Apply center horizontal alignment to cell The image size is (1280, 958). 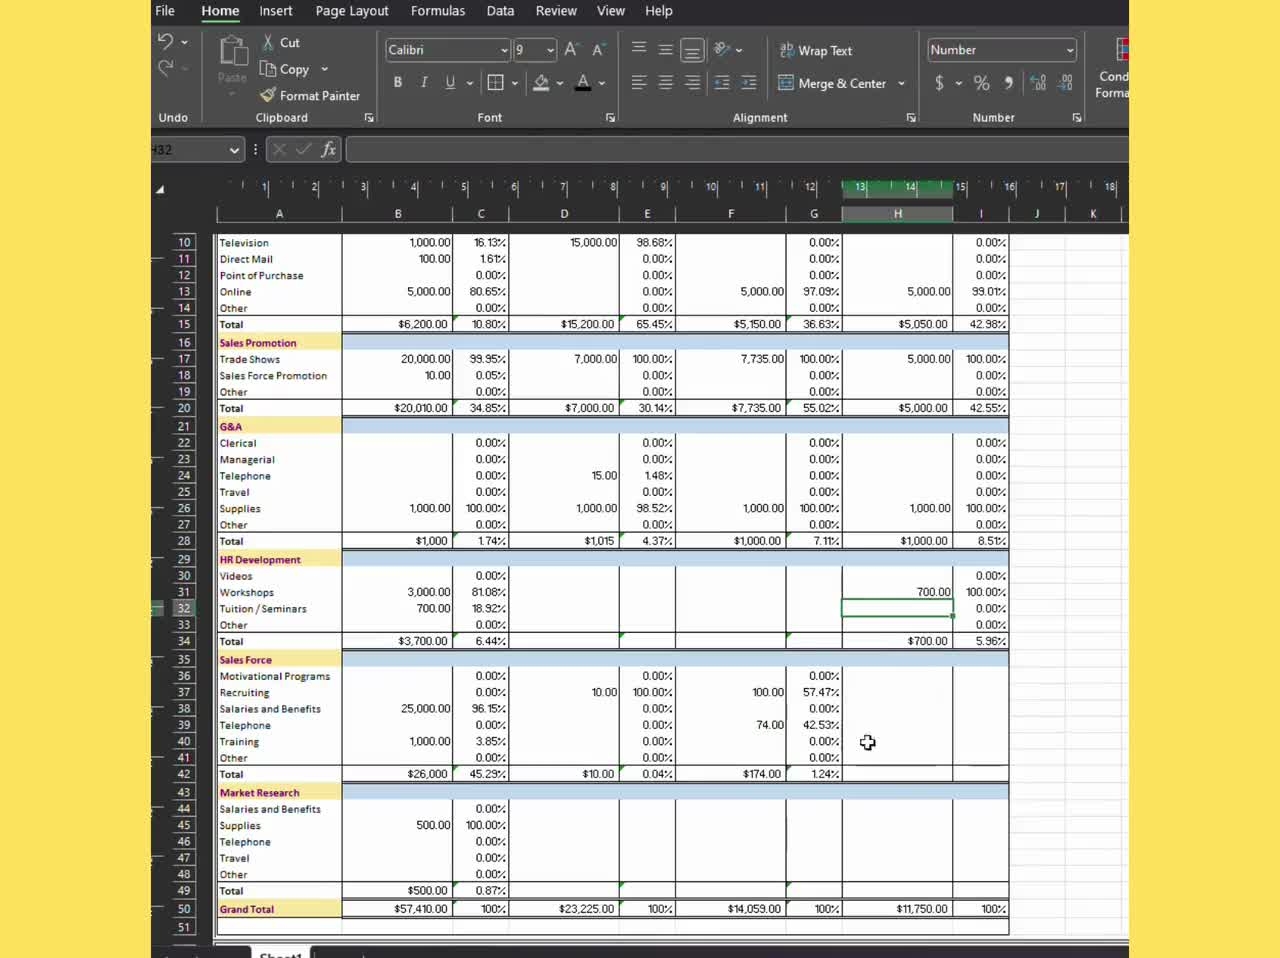coord(666,83)
